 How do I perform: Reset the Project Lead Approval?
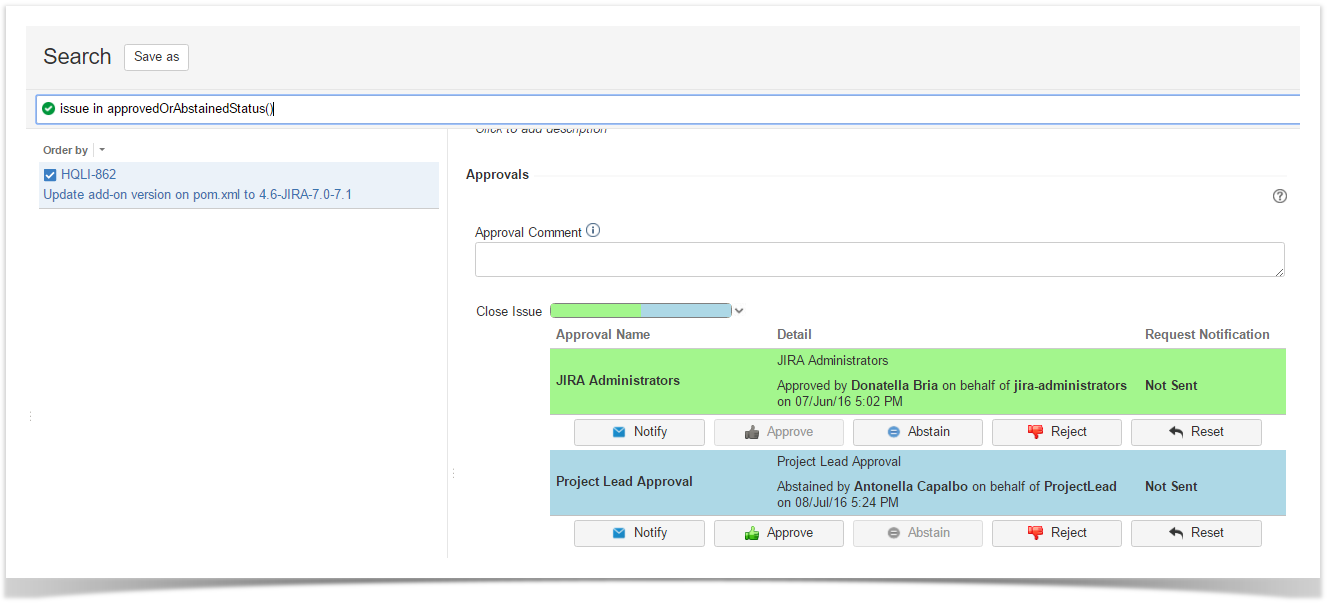click(1195, 533)
